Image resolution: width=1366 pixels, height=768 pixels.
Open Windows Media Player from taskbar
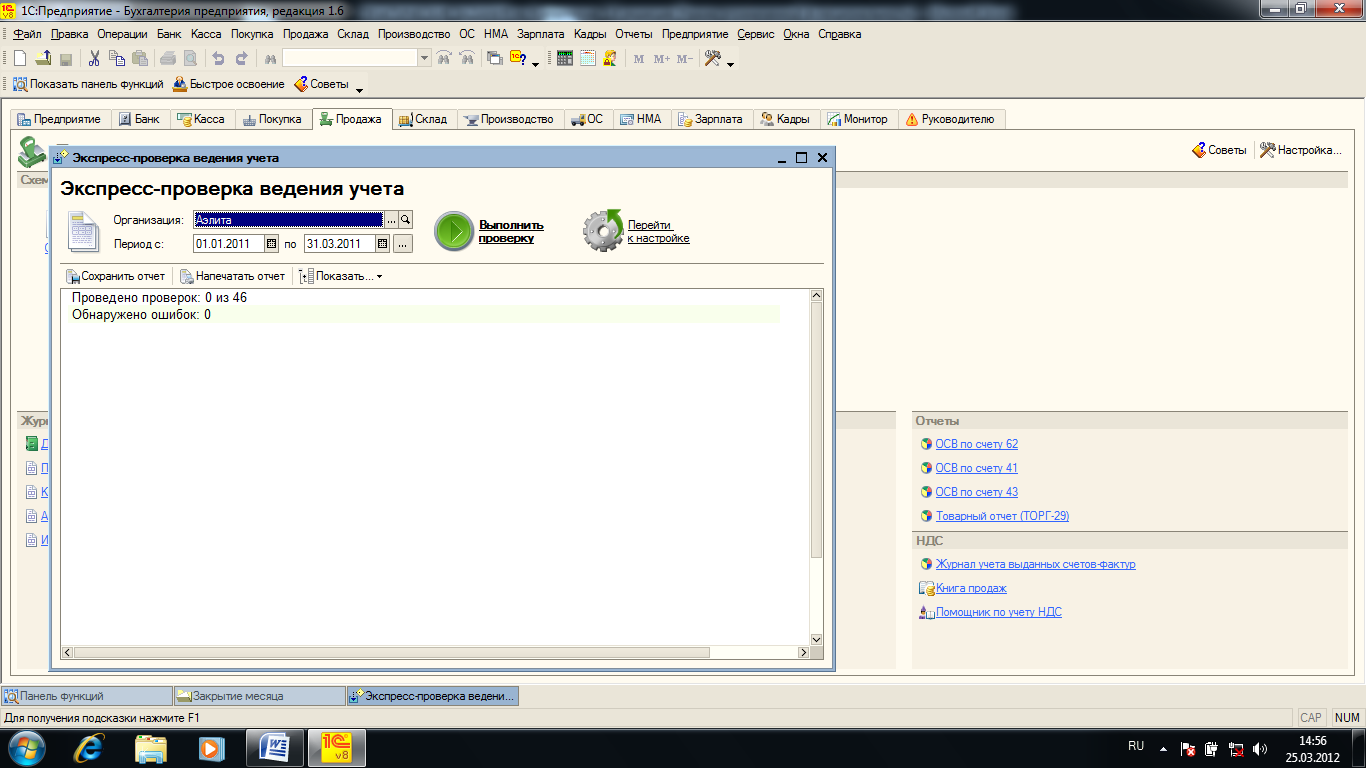click(211, 747)
